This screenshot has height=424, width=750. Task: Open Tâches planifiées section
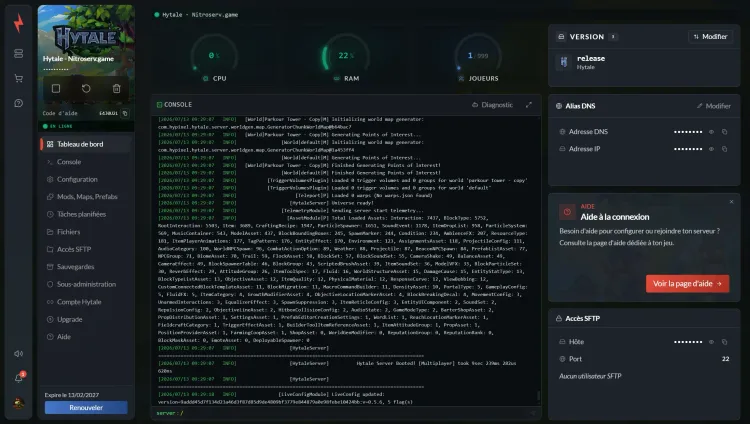tap(86, 214)
